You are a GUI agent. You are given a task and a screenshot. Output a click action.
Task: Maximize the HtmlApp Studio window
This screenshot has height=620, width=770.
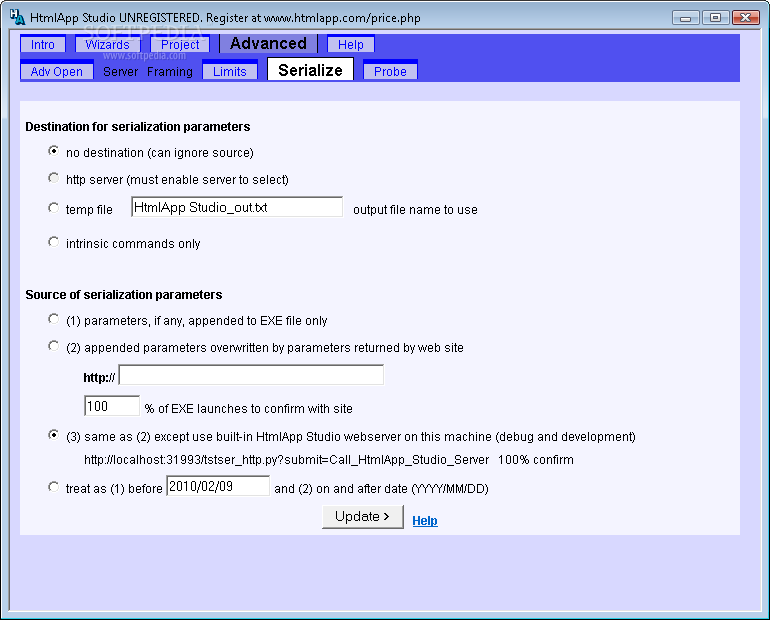[x=715, y=18]
